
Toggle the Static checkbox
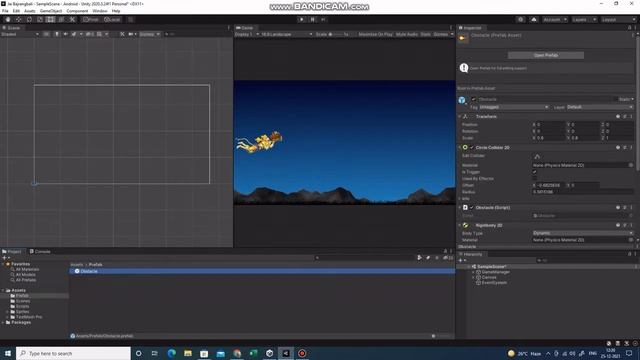click(x=616, y=99)
